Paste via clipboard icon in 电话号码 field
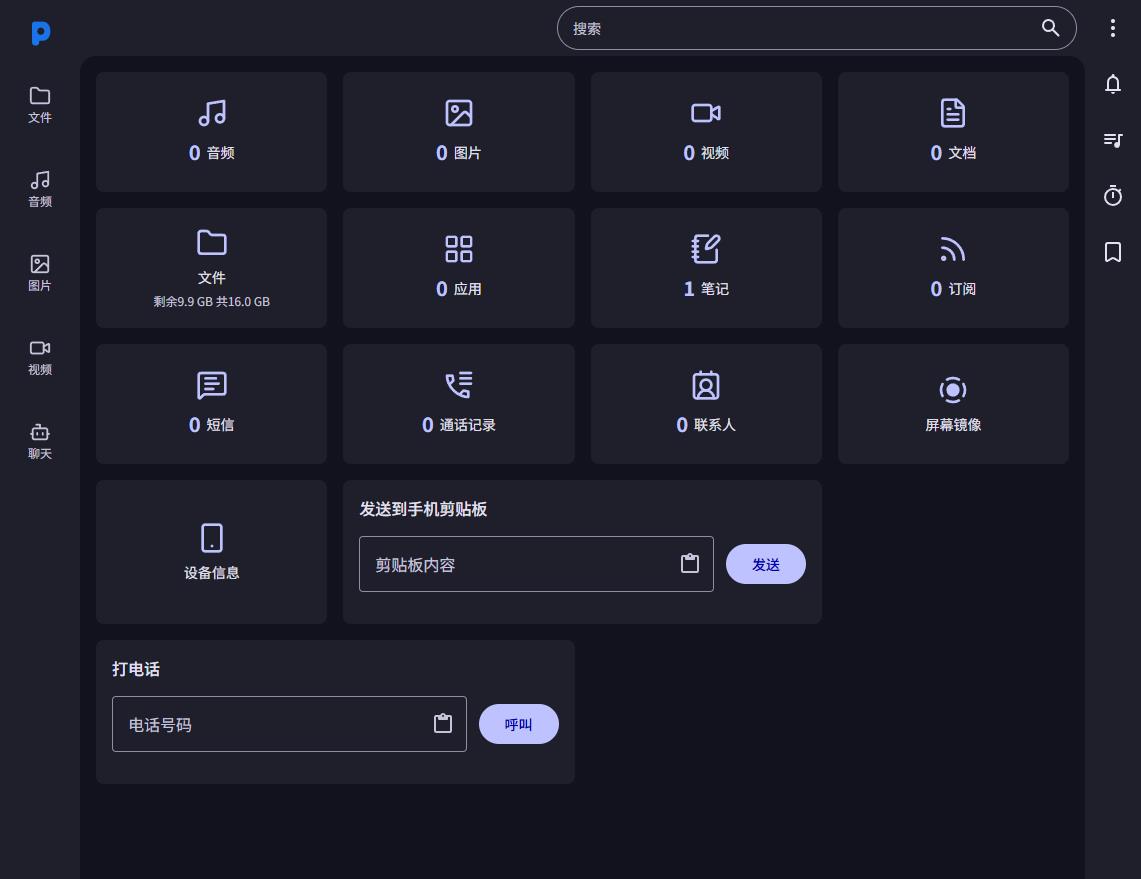Screen dimensions: 1141x879 [x=443, y=723]
